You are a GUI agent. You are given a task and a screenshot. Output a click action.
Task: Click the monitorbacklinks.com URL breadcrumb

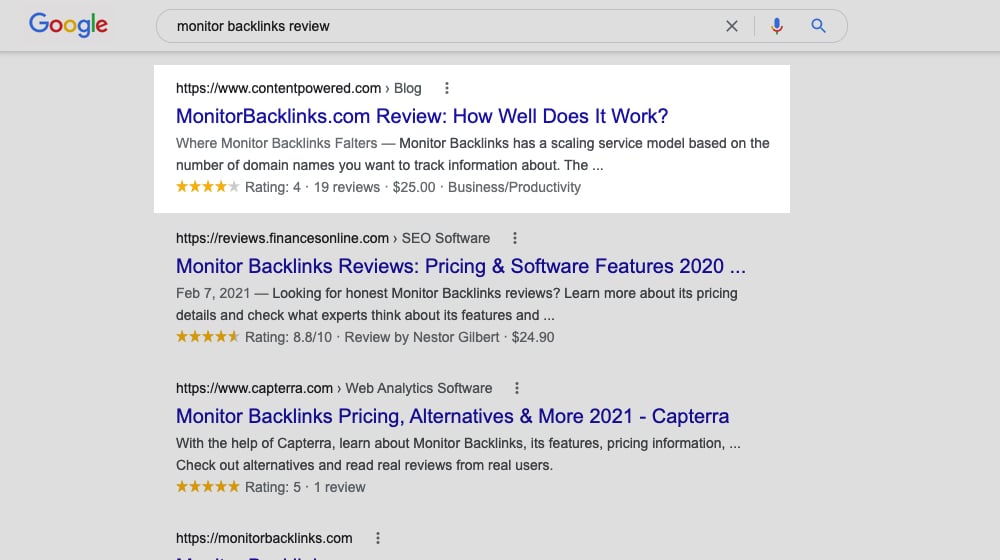[x=264, y=538]
